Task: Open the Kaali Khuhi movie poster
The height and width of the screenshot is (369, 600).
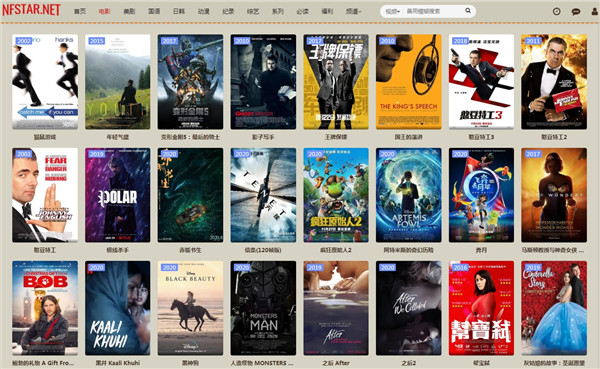Action: pyautogui.click(x=117, y=308)
